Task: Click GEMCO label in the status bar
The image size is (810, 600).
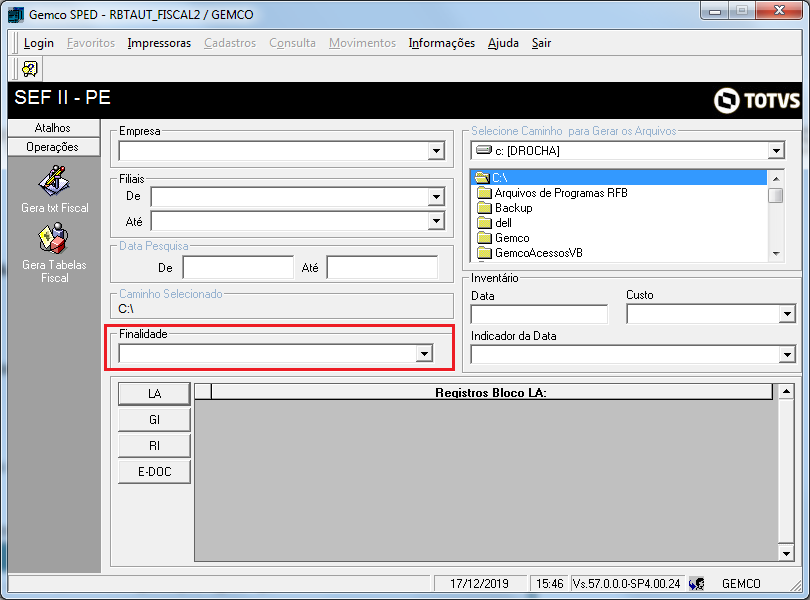Action: pyautogui.click(x=741, y=583)
